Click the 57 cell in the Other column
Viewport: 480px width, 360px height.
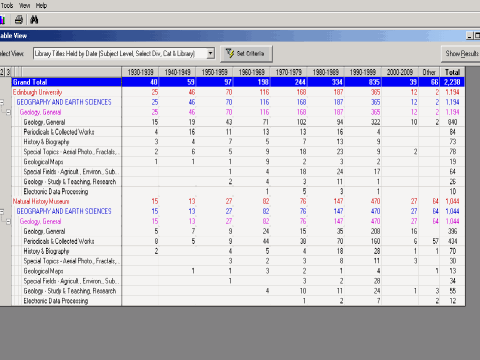click(429, 241)
